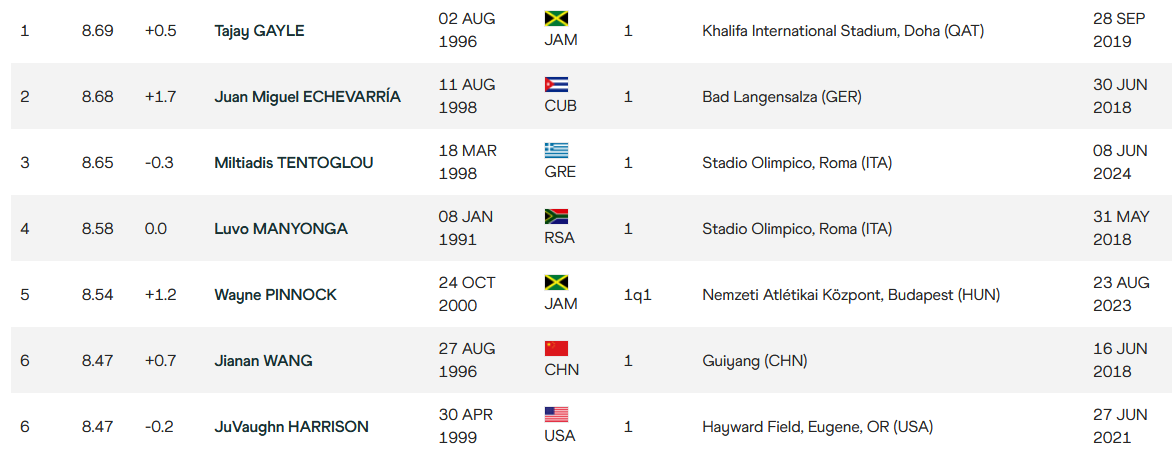Open Wayne PINNOCK profile

(x=276, y=295)
